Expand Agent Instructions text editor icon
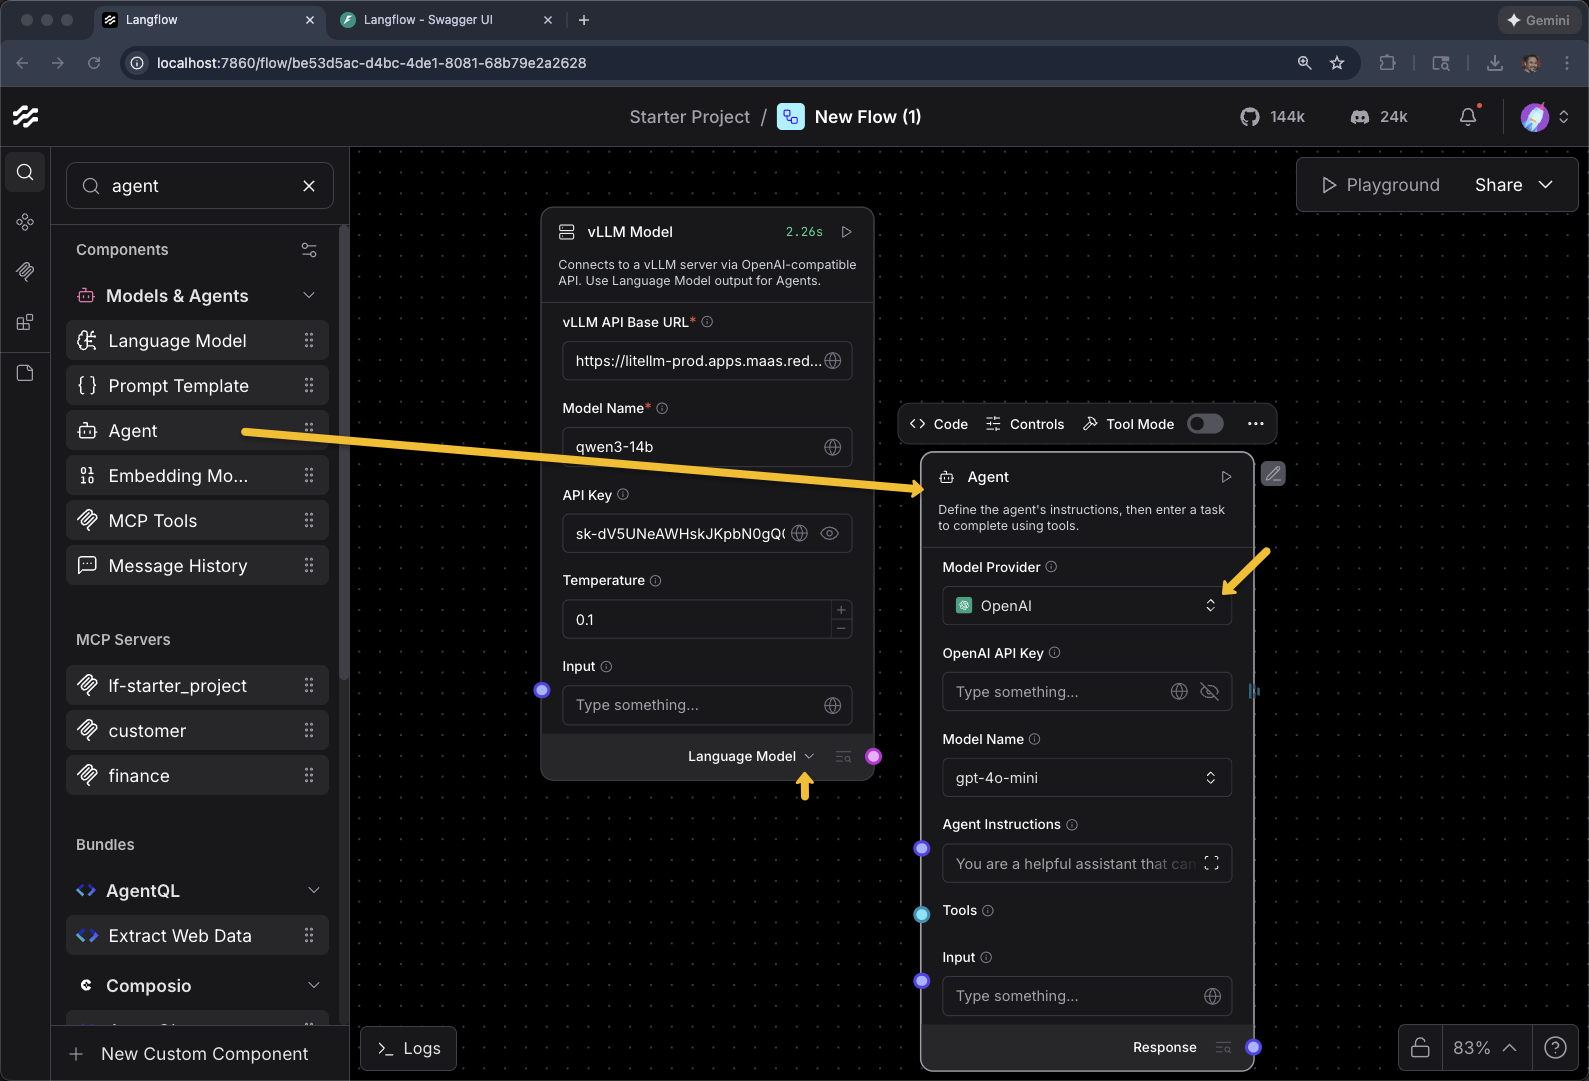This screenshot has width=1589, height=1081. pos(1211,863)
